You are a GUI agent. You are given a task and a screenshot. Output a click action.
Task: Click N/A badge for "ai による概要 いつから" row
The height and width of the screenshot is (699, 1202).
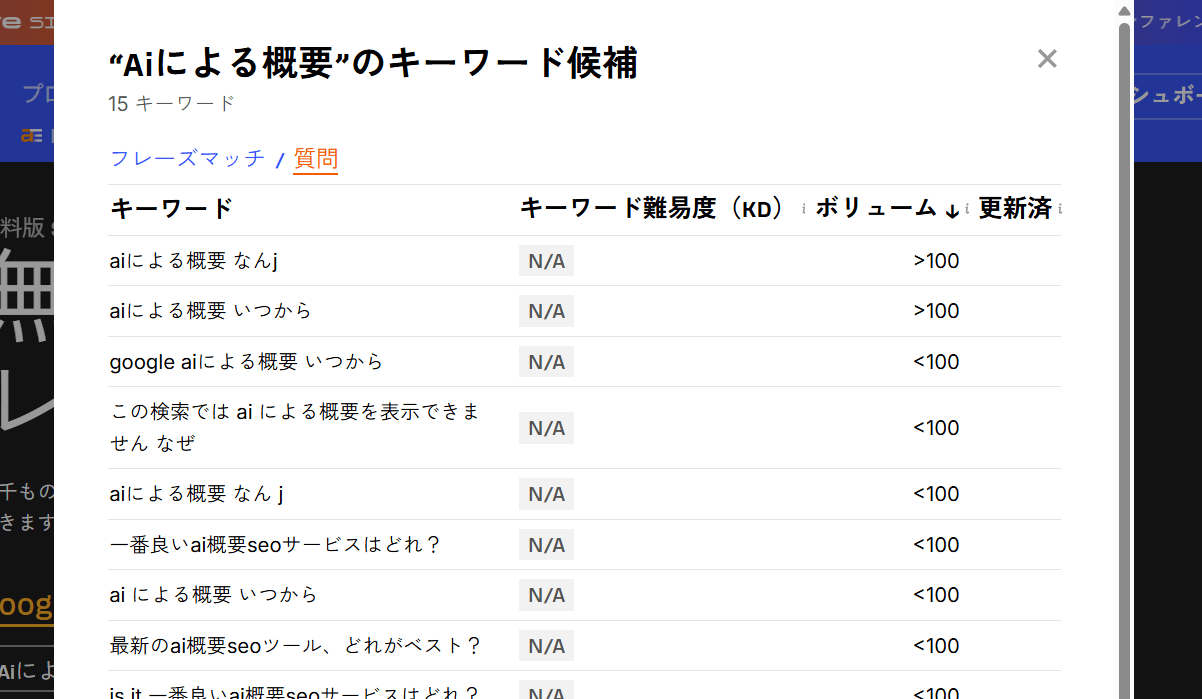pos(545,594)
